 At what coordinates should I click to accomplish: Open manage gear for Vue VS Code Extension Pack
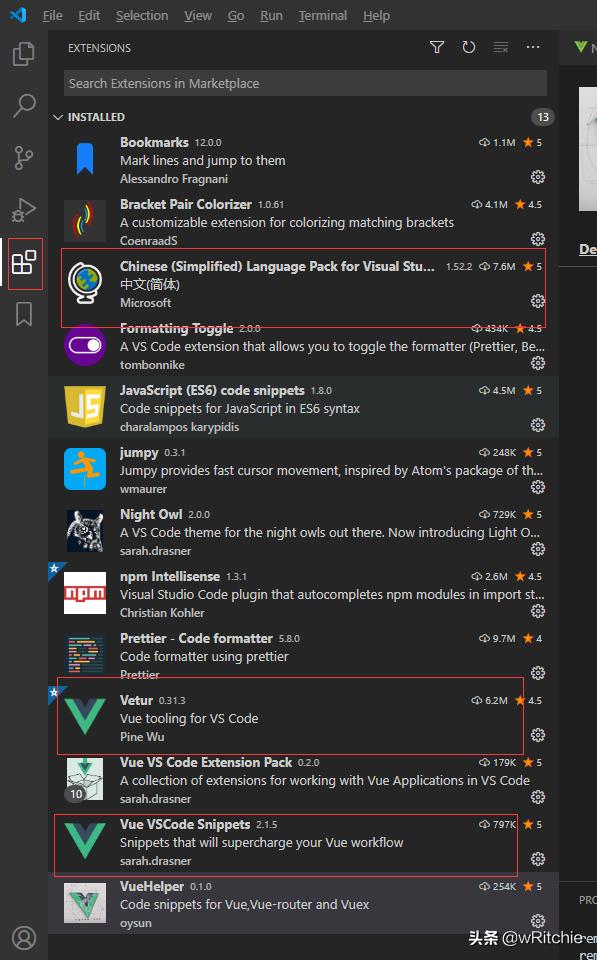tap(538, 797)
